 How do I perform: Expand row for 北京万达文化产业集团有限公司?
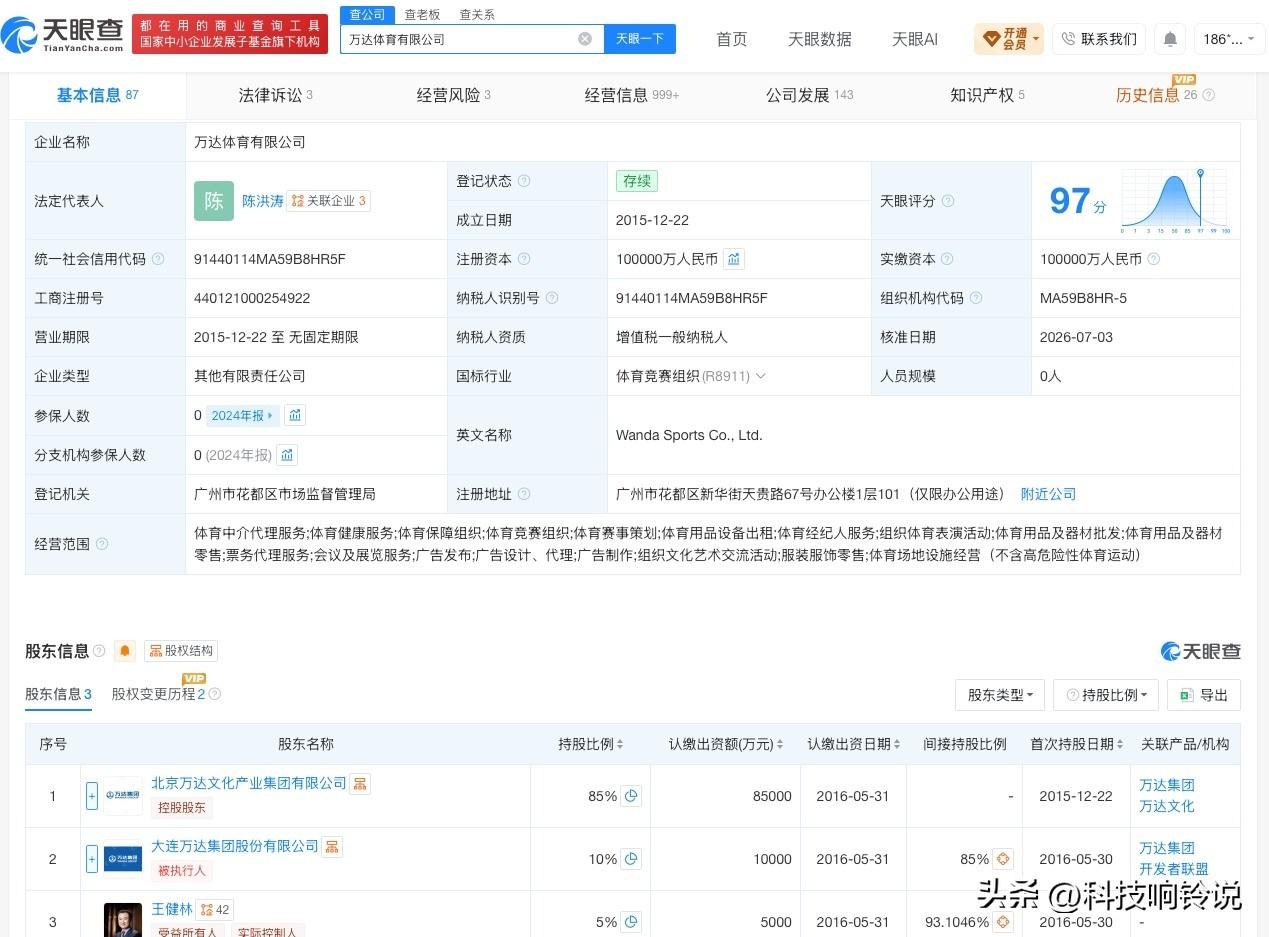pyautogui.click(x=92, y=796)
